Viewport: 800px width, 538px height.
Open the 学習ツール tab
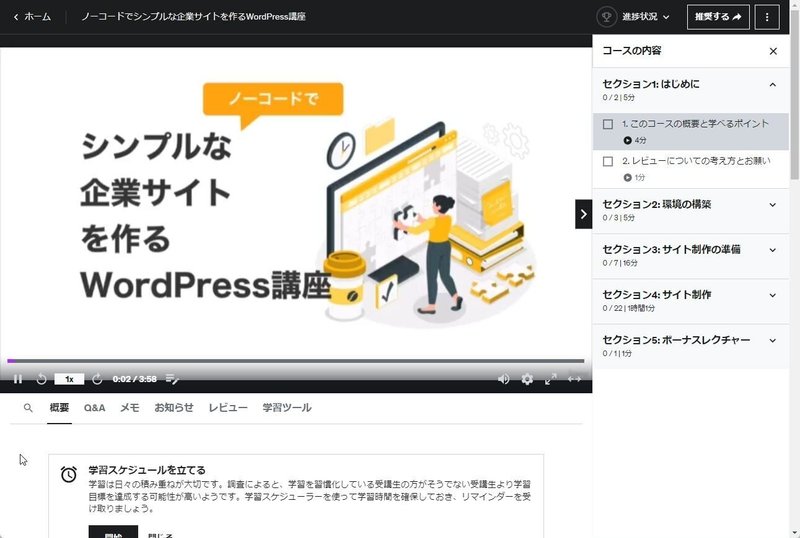point(287,408)
